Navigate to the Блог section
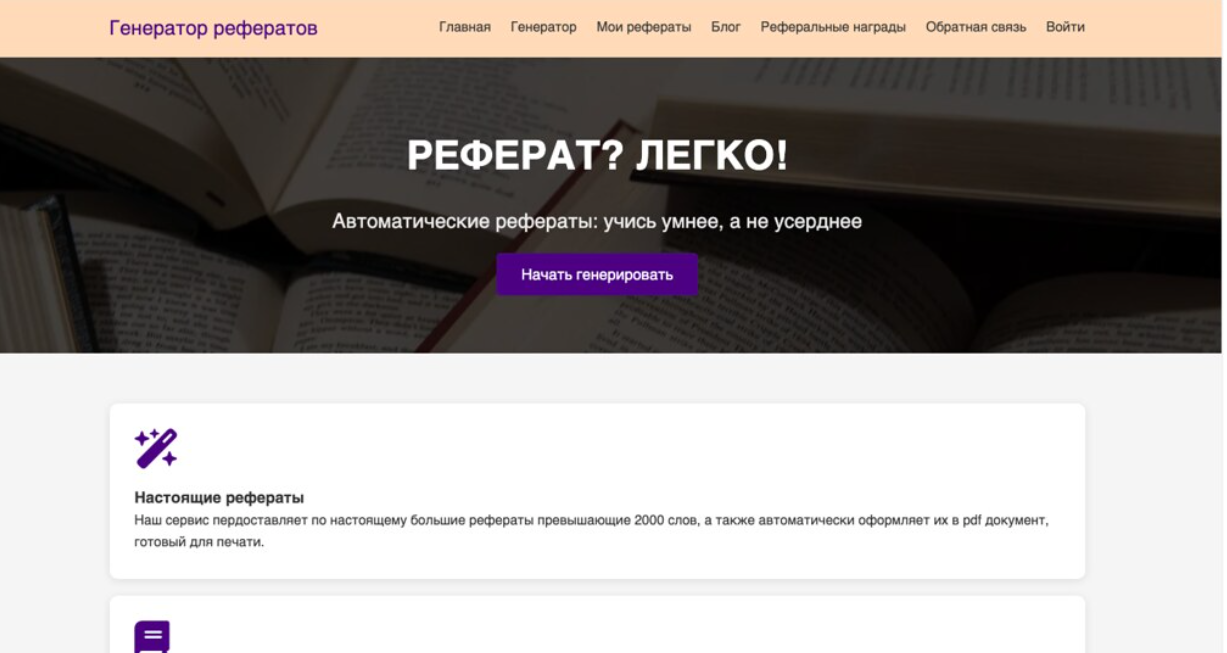Image resolution: width=1227 pixels, height=653 pixels. click(x=725, y=27)
